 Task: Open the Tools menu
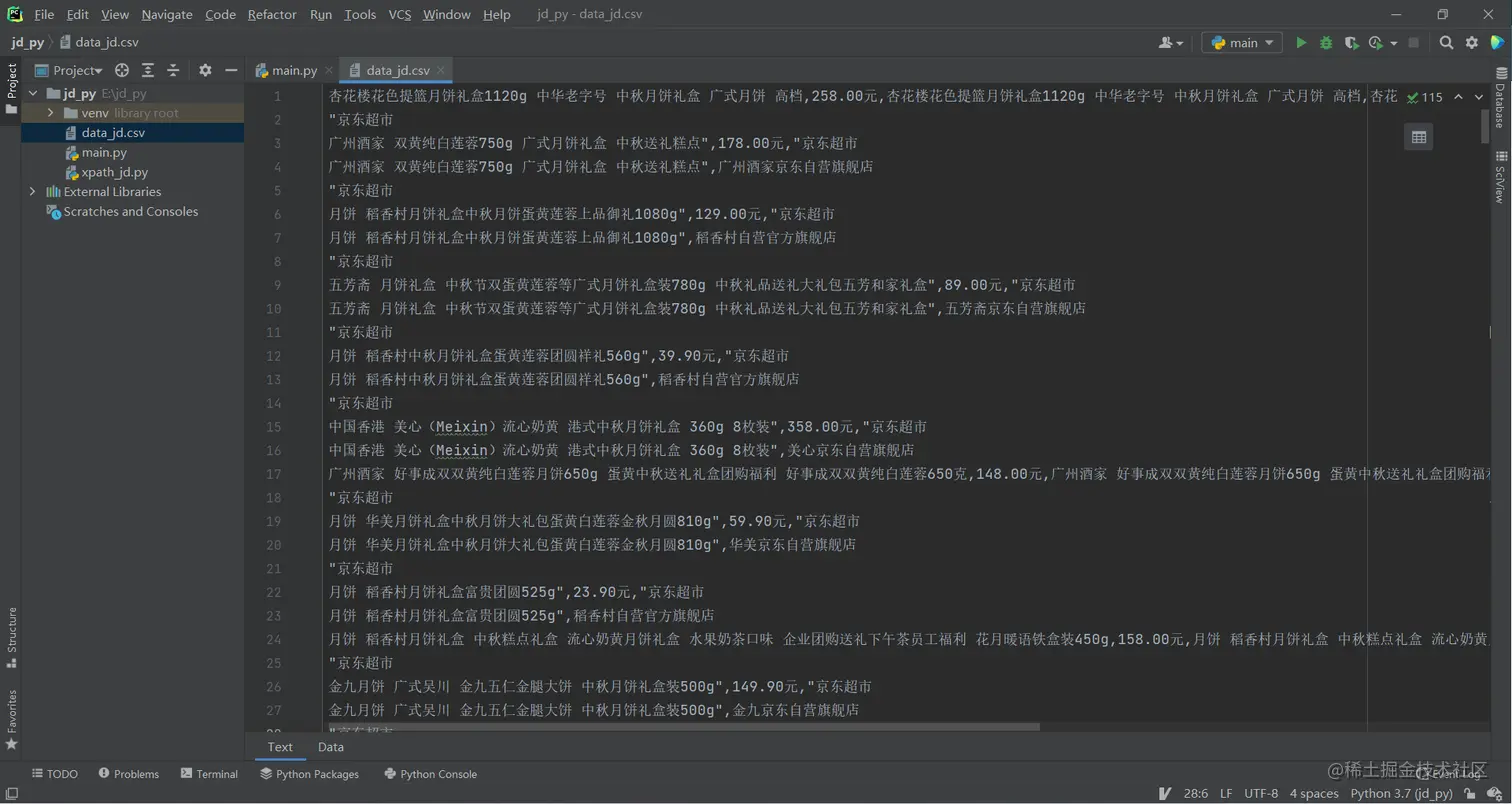click(x=360, y=14)
